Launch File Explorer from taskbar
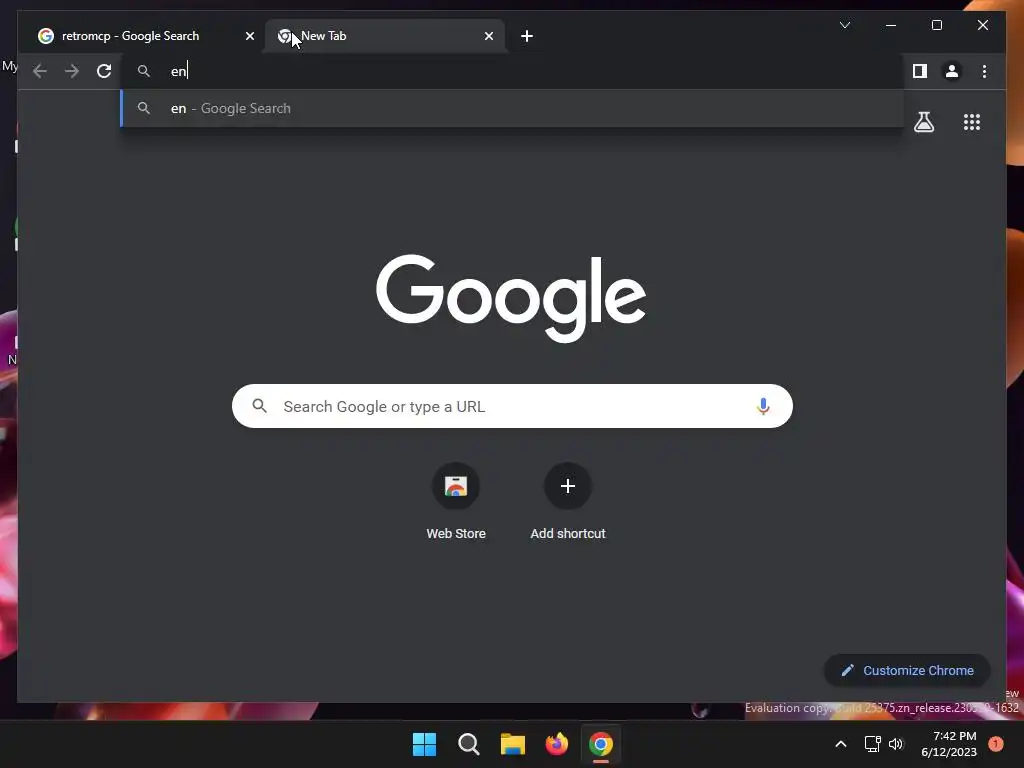 pos(513,744)
